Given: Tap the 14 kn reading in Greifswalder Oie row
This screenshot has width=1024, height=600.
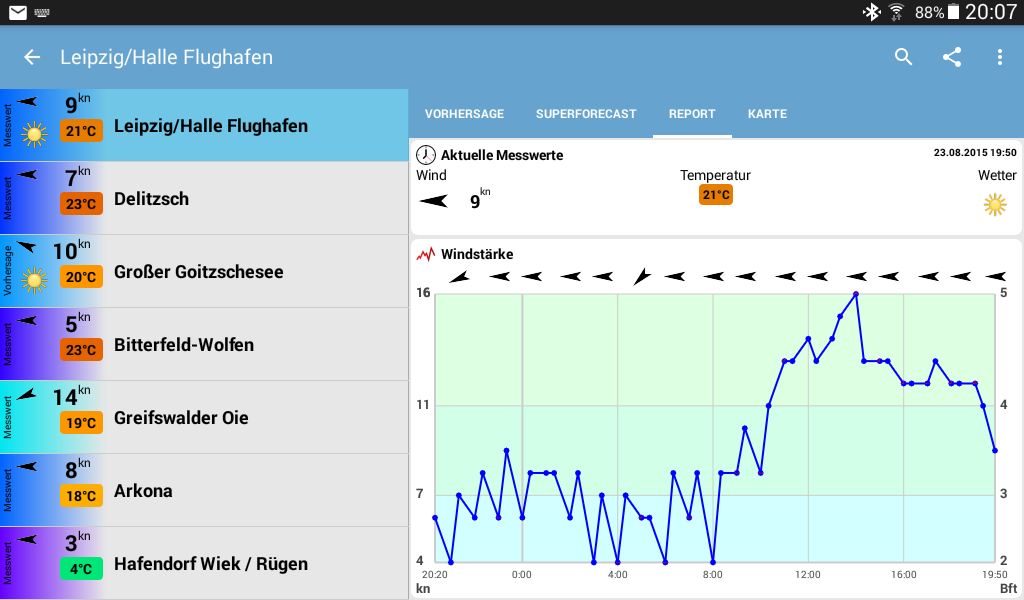Looking at the screenshot, I should click(x=72, y=396).
